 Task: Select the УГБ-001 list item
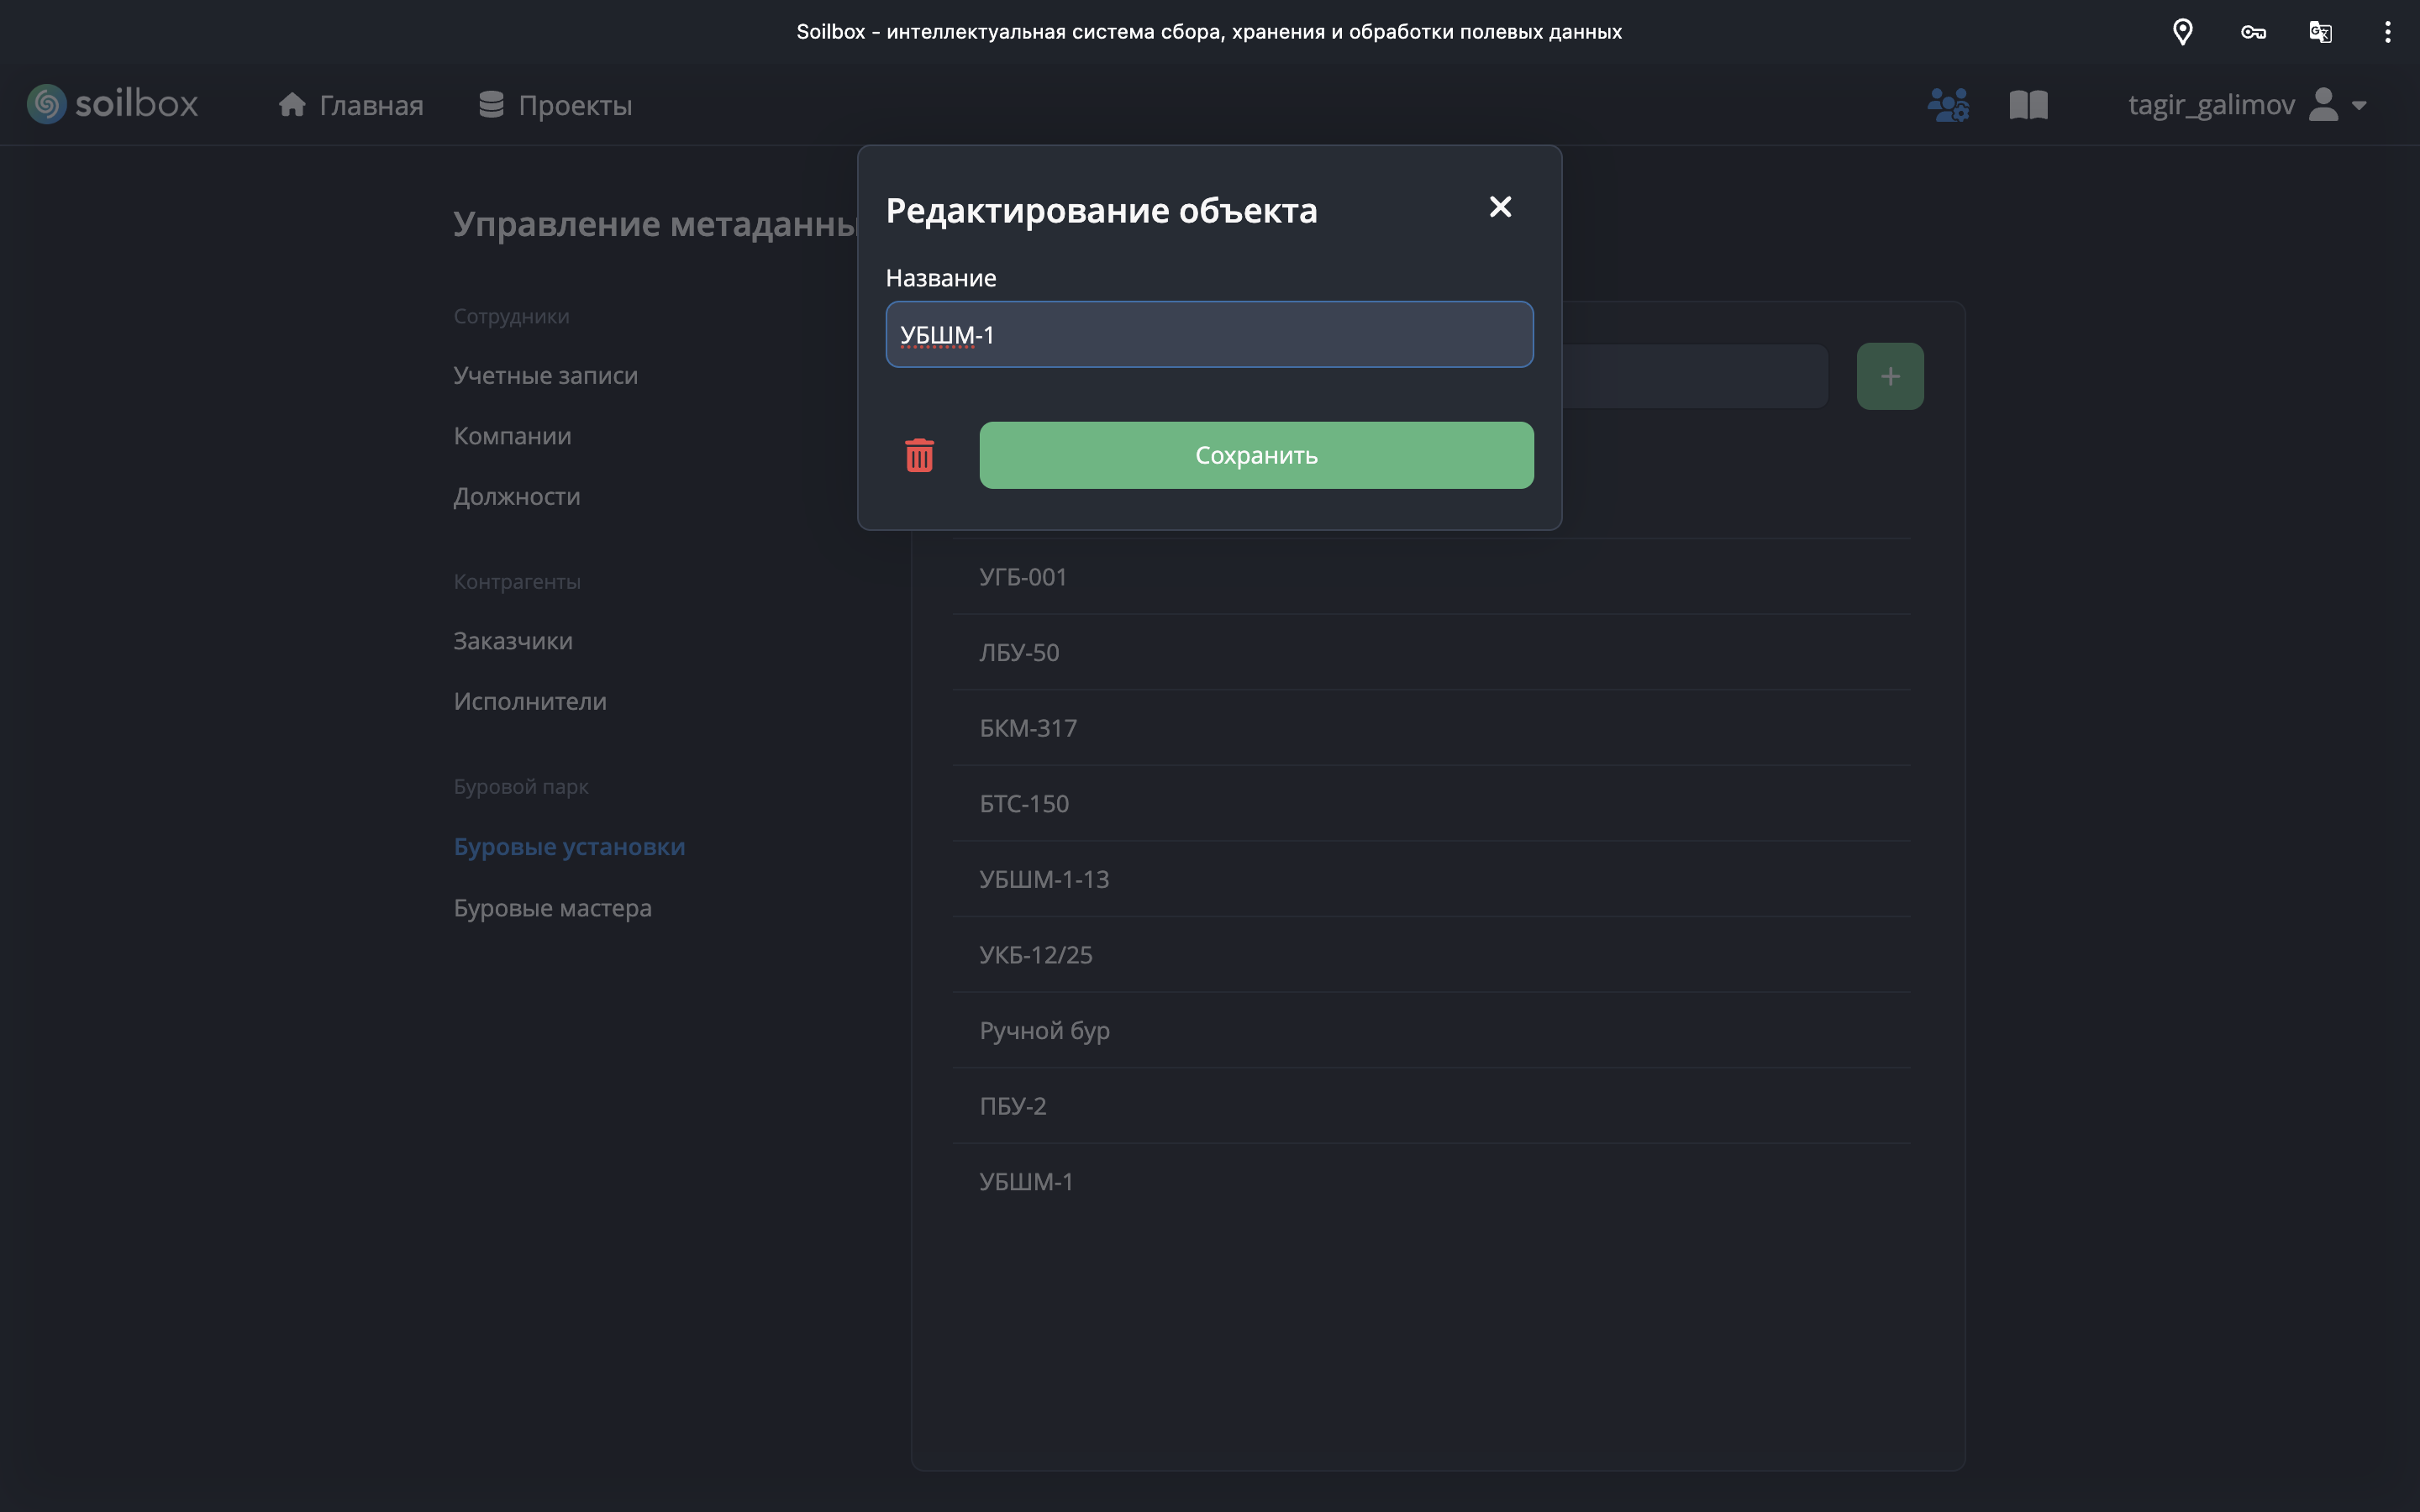[x=1023, y=577]
